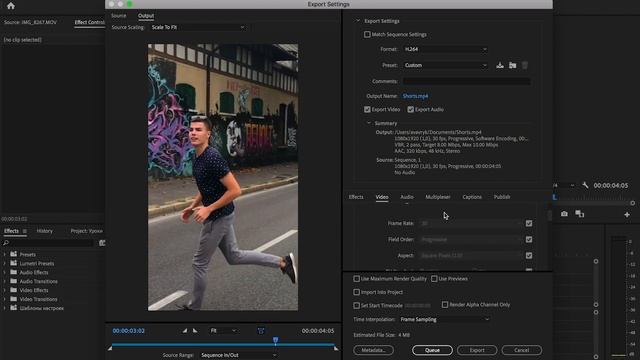This screenshot has width=640, height=360.
Task: Open the Source Scaling dropdown
Action: tap(198, 27)
